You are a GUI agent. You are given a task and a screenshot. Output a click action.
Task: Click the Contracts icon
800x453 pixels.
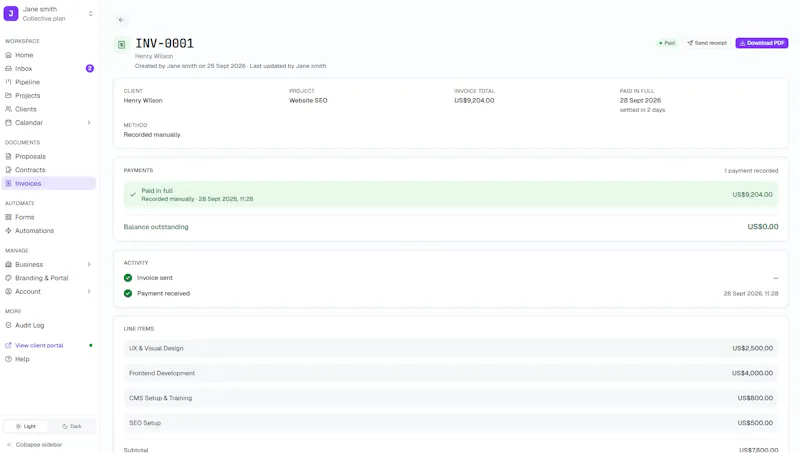[8, 170]
